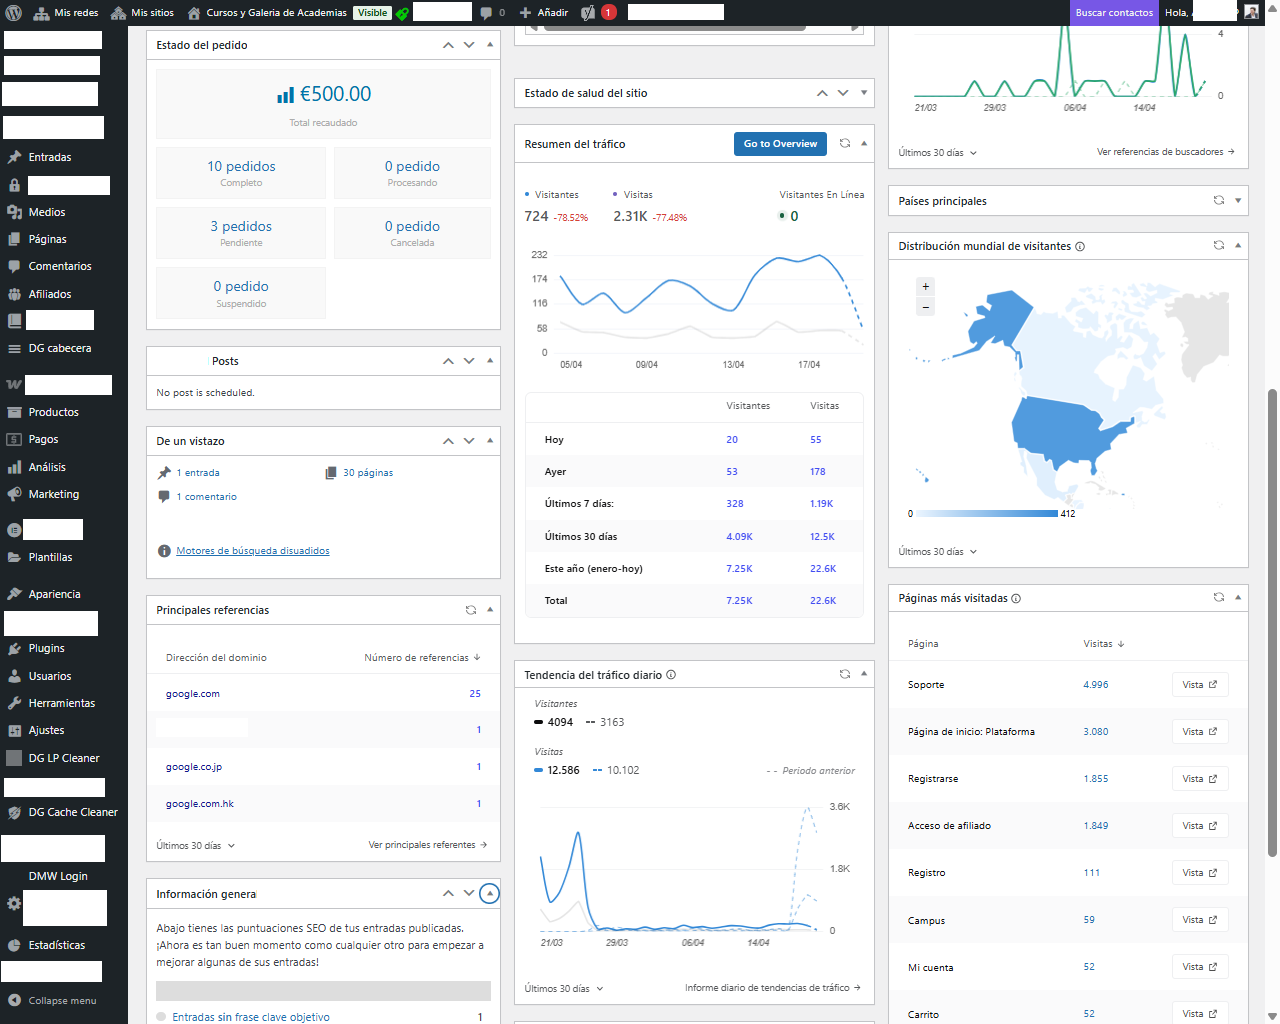The height and width of the screenshot is (1024, 1280).
Task: Toggle the Países principales panel open
Action: pos(1238,200)
